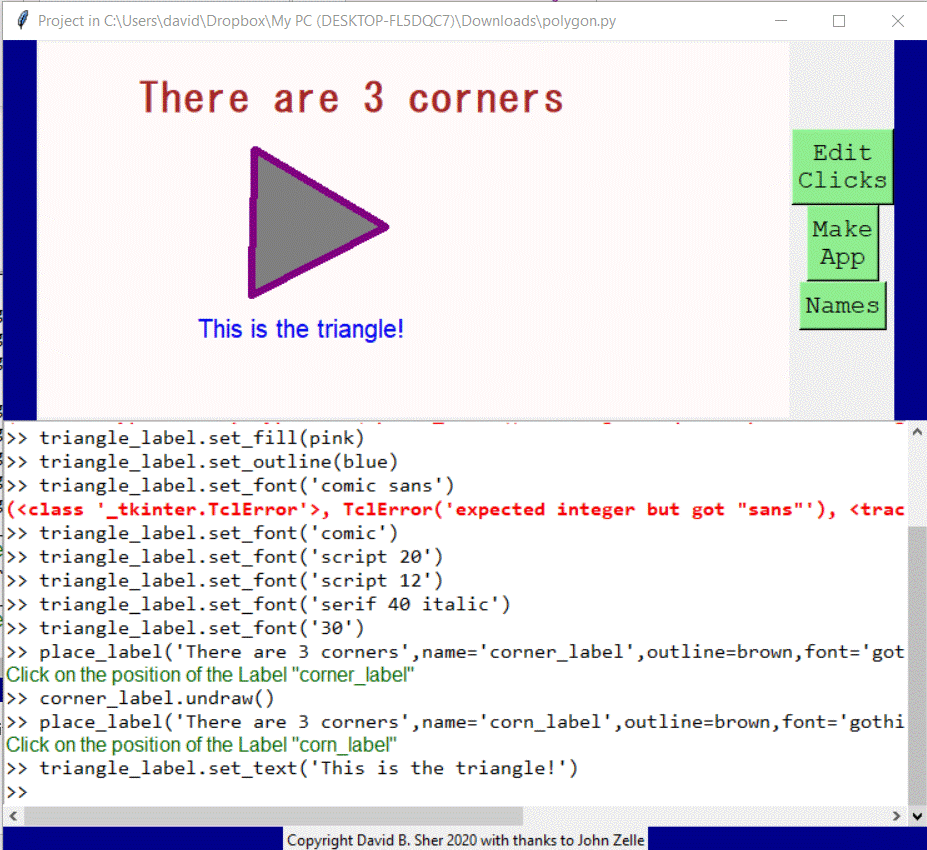This screenshot has height=850, width=927.
Task: Click the 'There are 3 corners' label
Action: click(351, 98)
